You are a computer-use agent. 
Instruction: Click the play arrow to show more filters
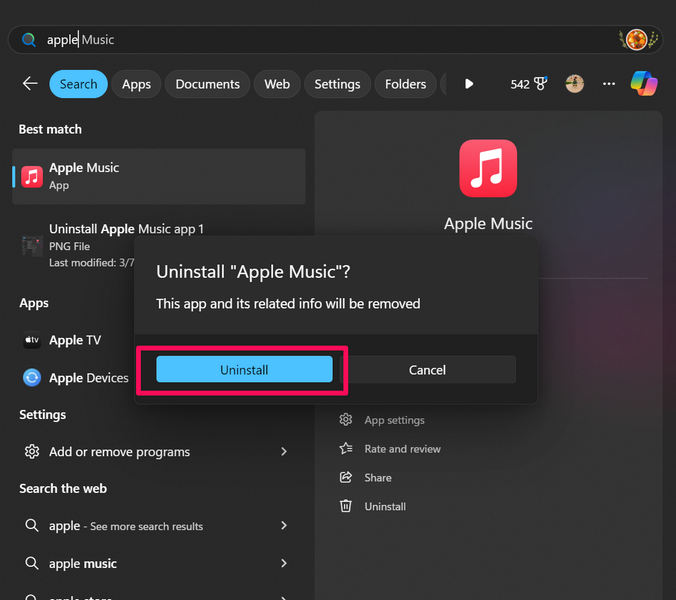point(469,84)
